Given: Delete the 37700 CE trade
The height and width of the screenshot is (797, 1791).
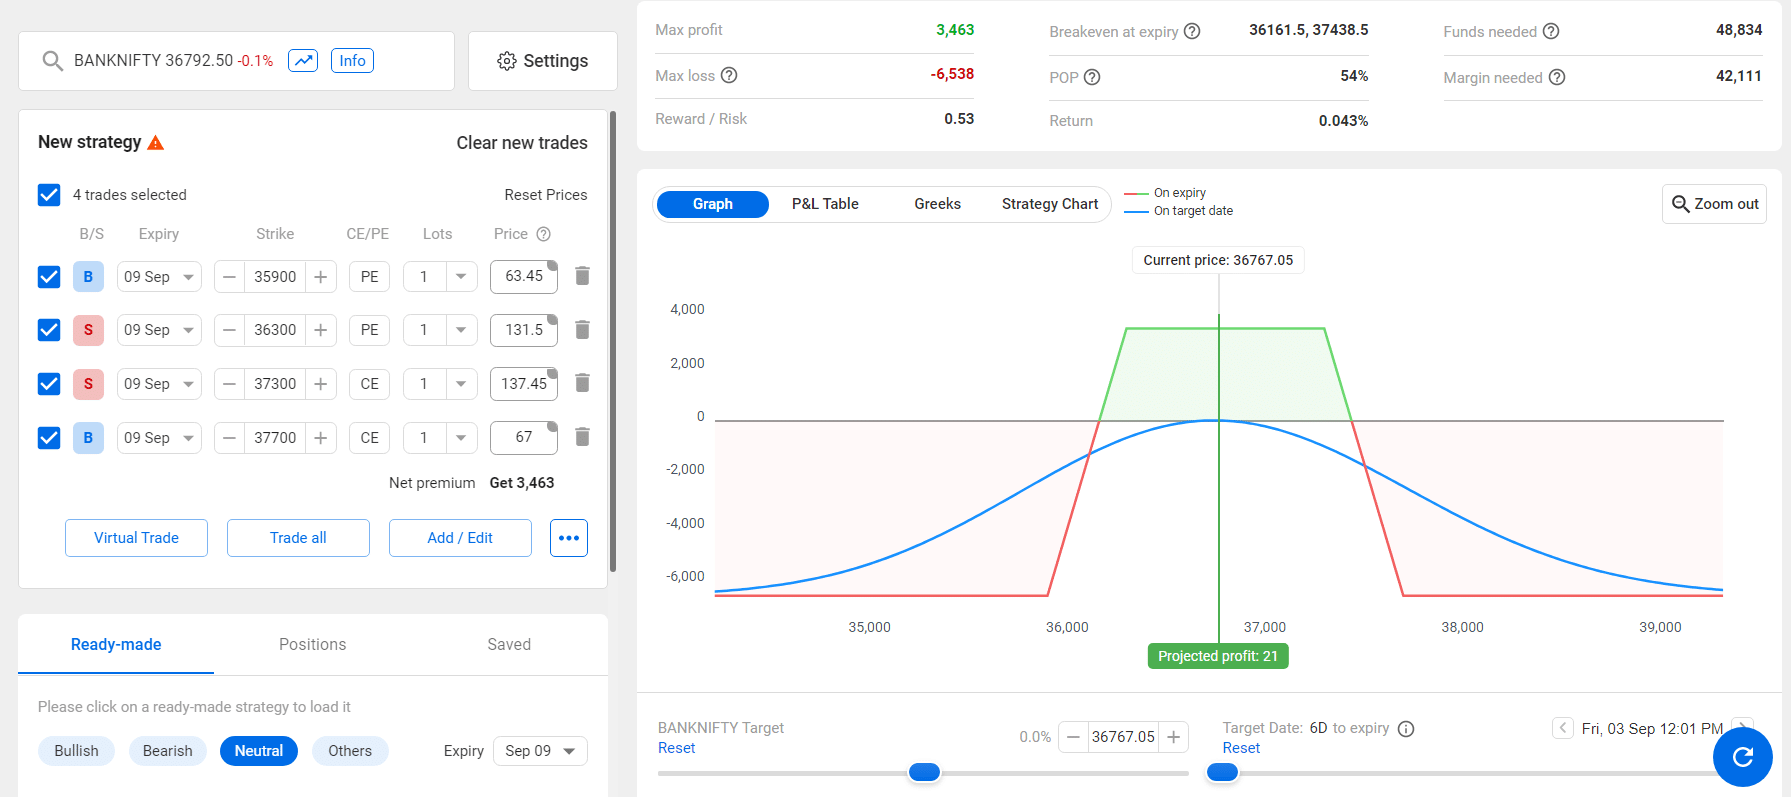Looking at the screenshot, I should pos(583,437).
